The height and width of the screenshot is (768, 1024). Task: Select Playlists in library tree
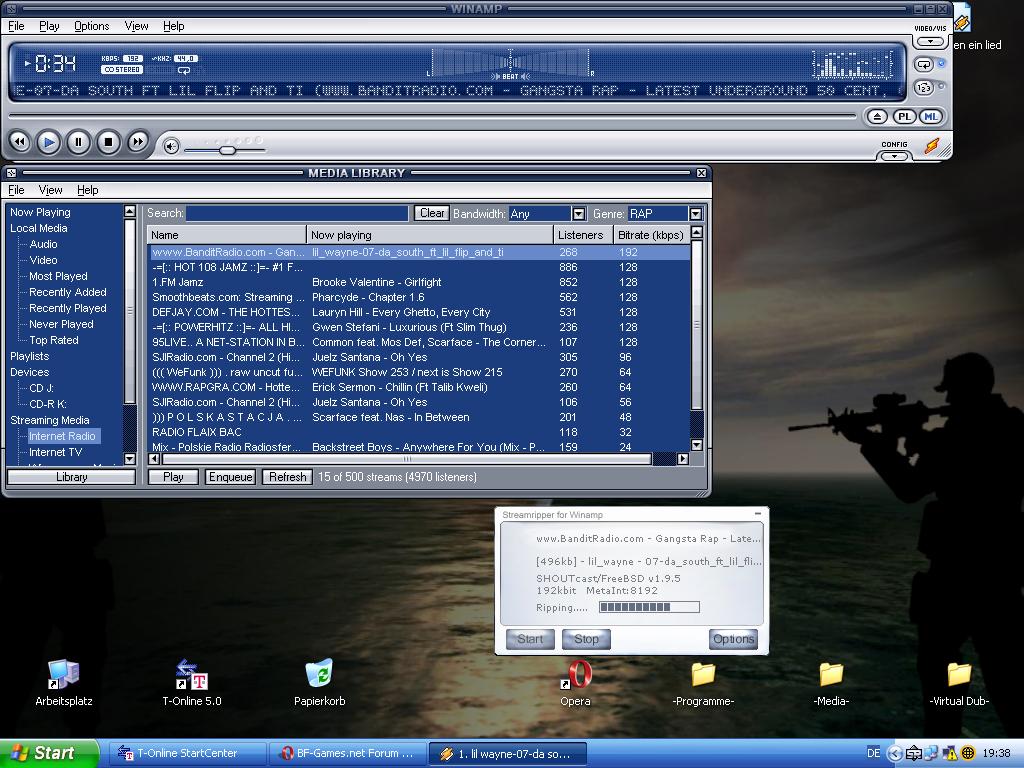point(29,356)
